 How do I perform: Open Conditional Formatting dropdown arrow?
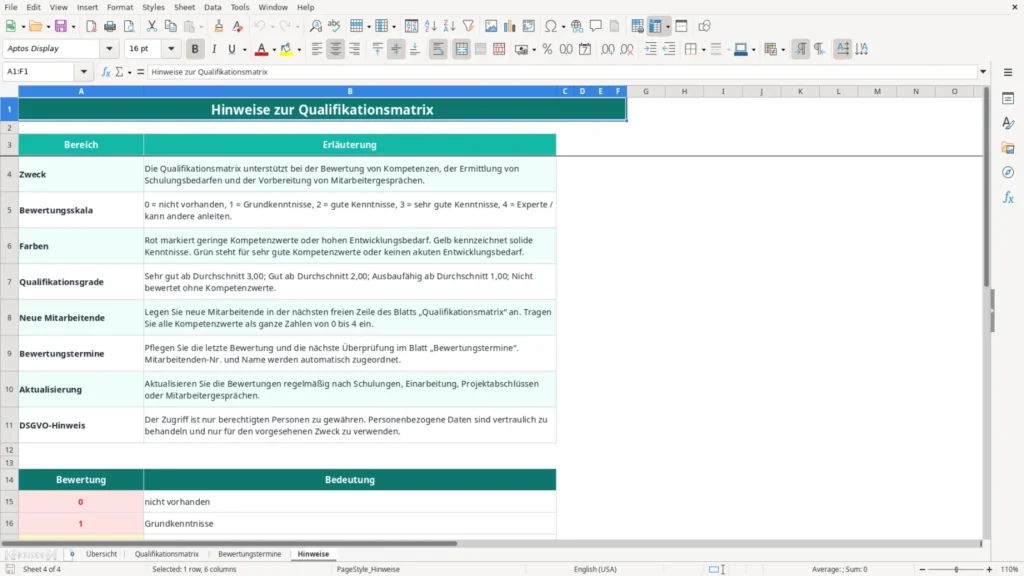(783, 50)
